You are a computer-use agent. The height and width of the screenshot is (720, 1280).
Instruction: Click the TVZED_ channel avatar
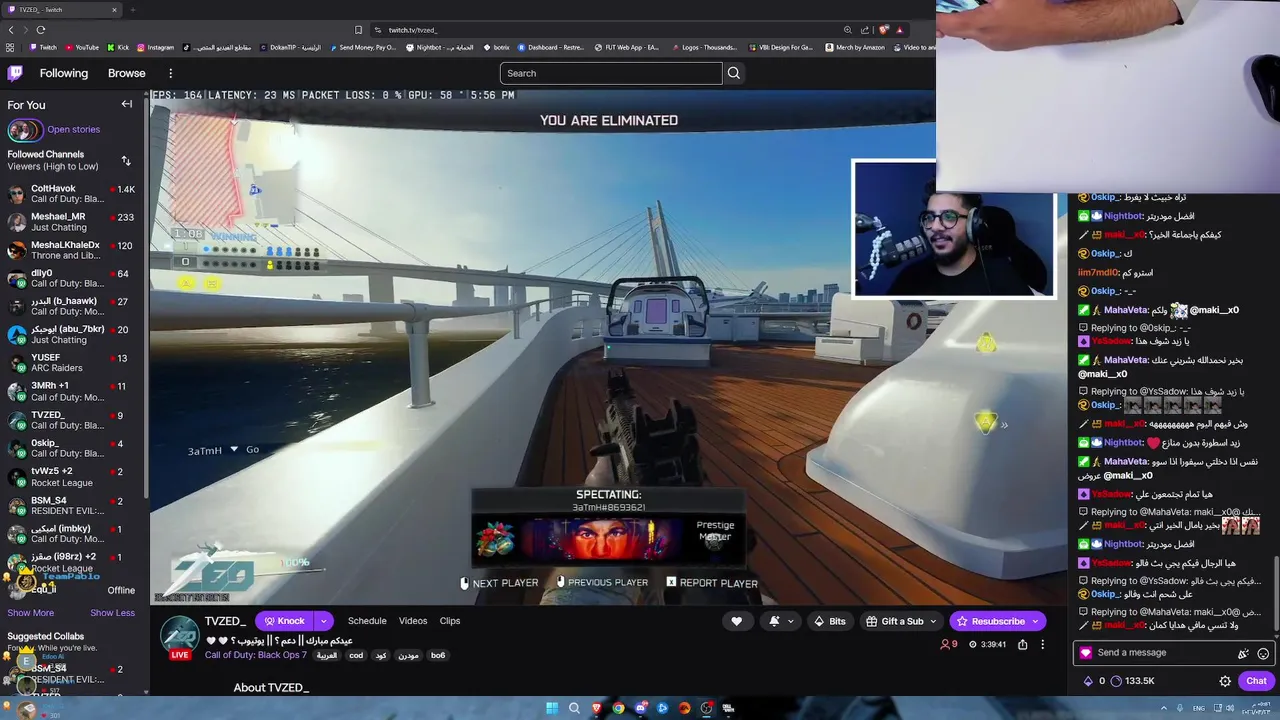point(180,635)
